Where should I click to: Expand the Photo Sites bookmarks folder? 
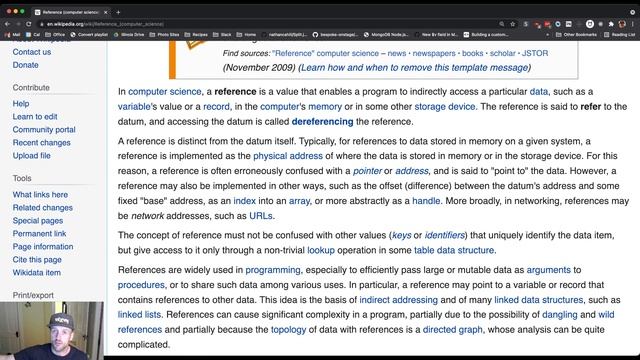pyautogui.click(x=164, y=35)
